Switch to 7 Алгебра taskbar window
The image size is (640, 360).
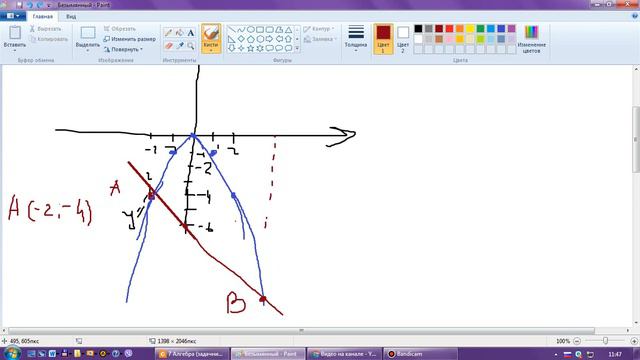coord(192,354)
